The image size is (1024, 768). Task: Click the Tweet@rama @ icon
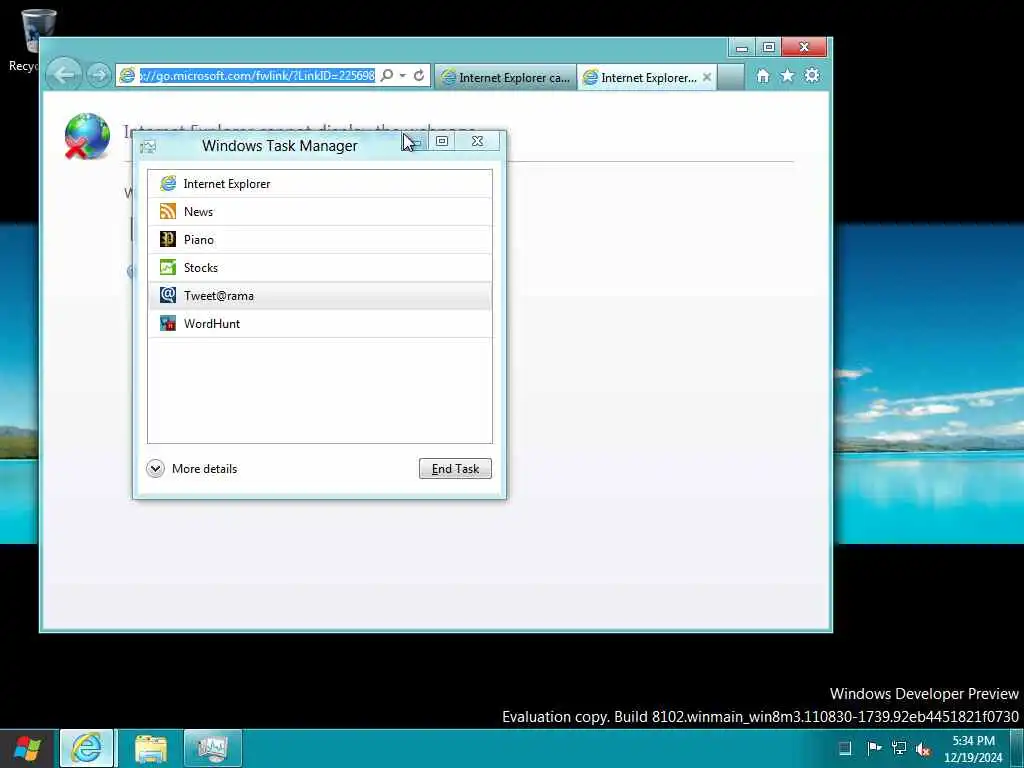(168, 295)
